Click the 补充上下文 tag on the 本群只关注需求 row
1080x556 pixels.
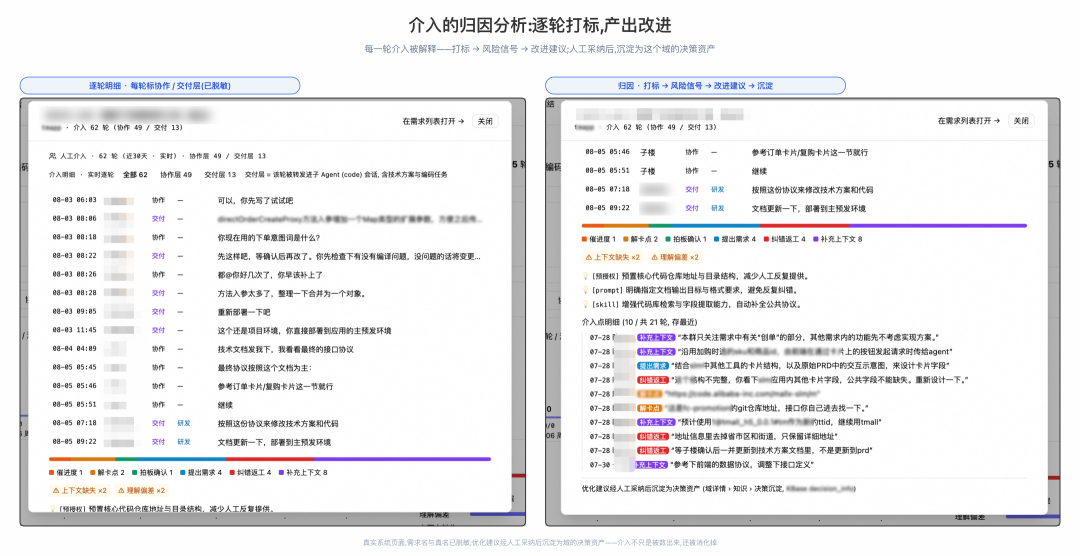coord(656,338)
